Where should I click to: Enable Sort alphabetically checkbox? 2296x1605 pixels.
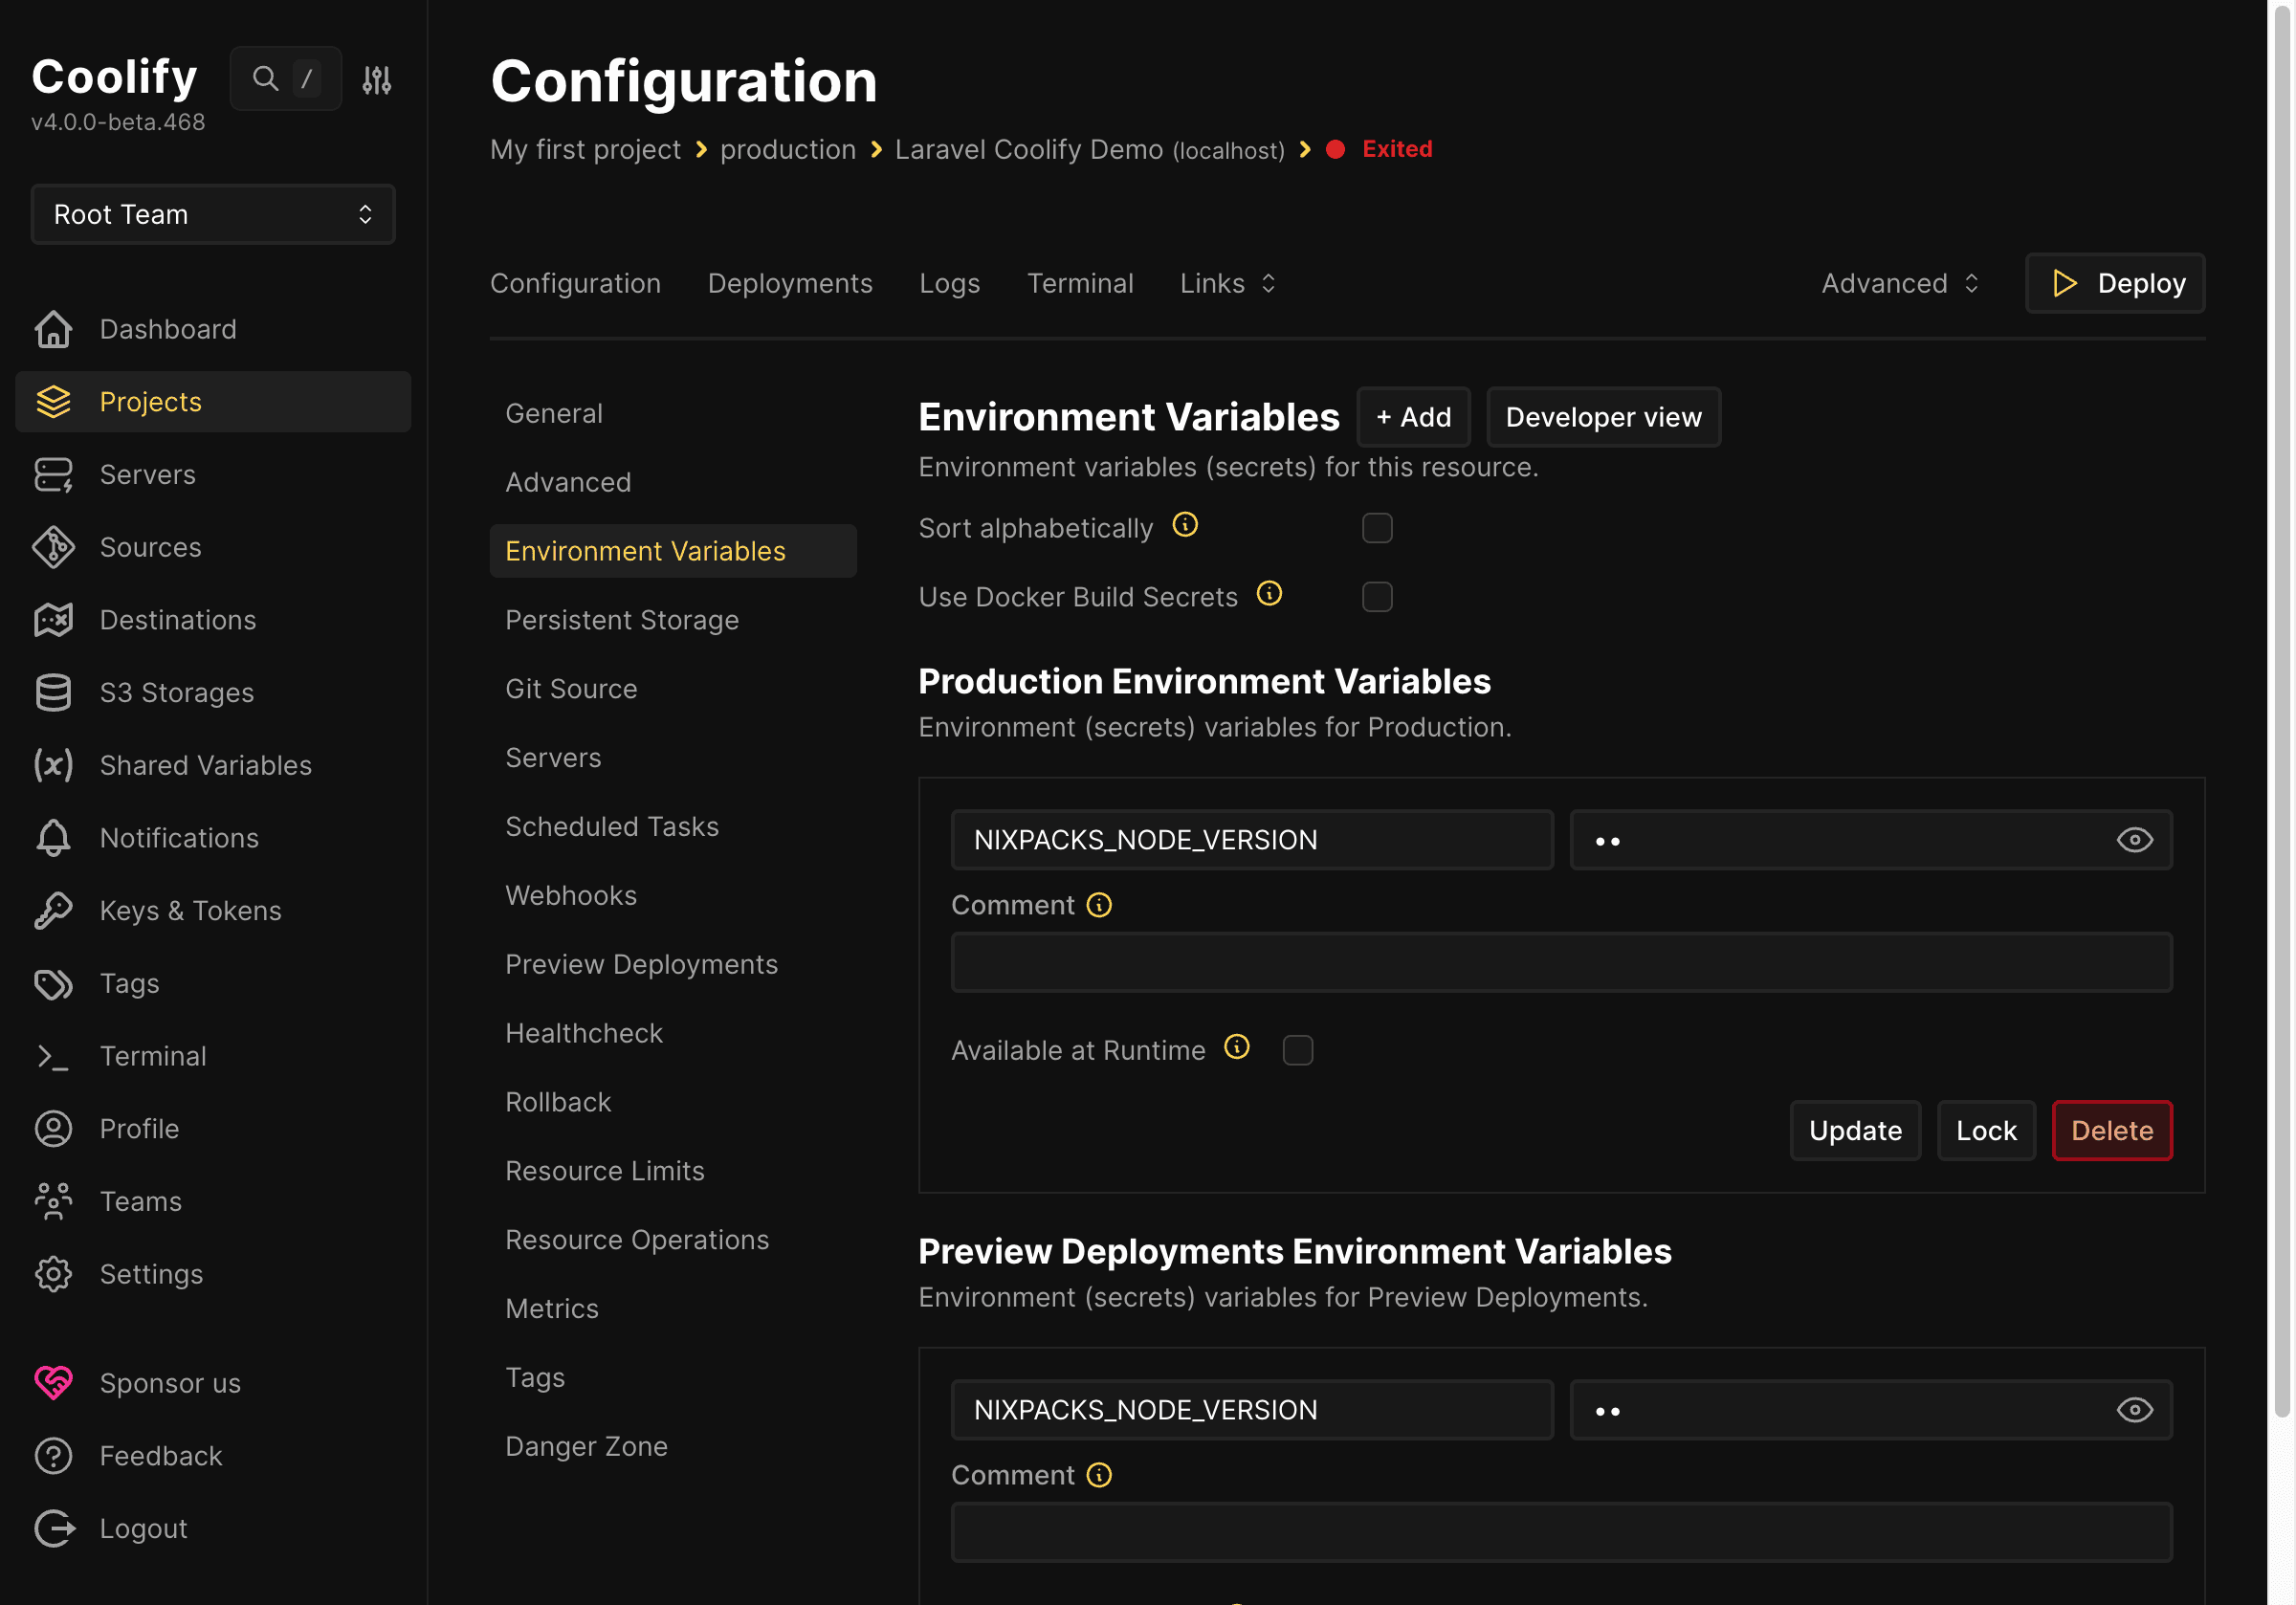1377,528
